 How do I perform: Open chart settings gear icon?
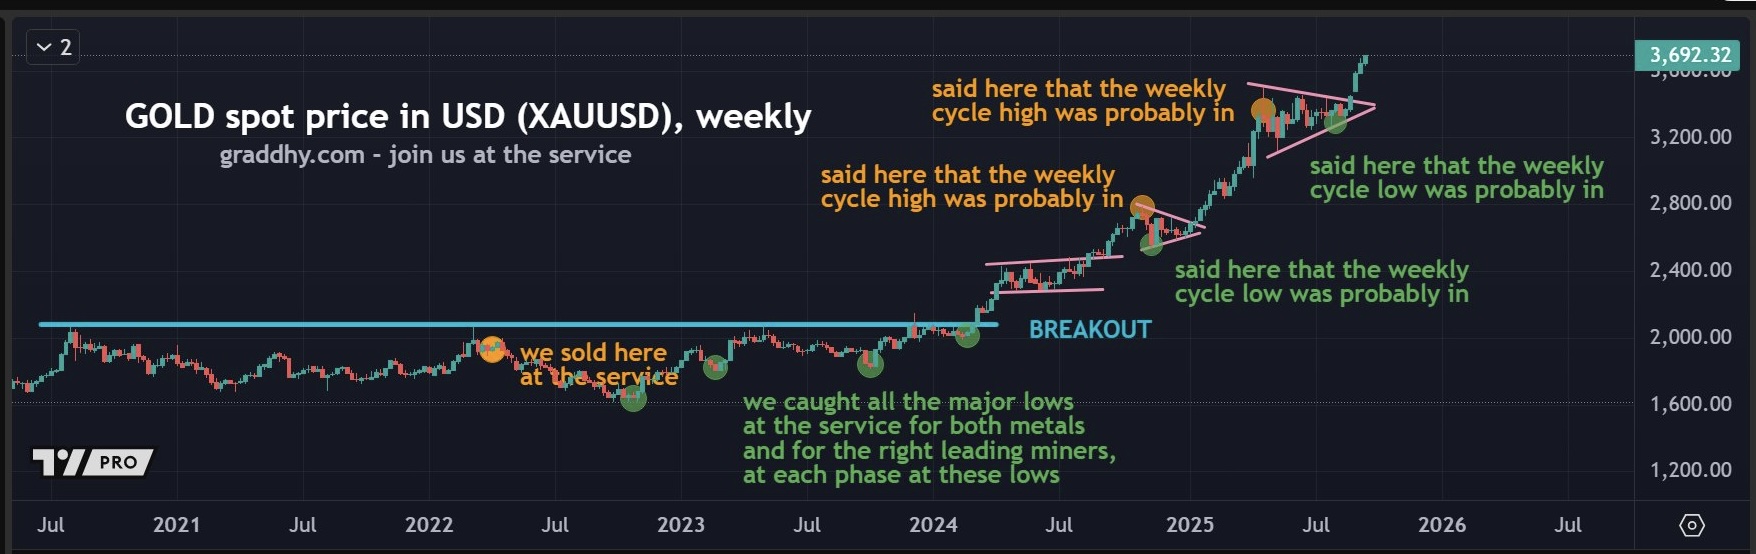coord(1691,525)
